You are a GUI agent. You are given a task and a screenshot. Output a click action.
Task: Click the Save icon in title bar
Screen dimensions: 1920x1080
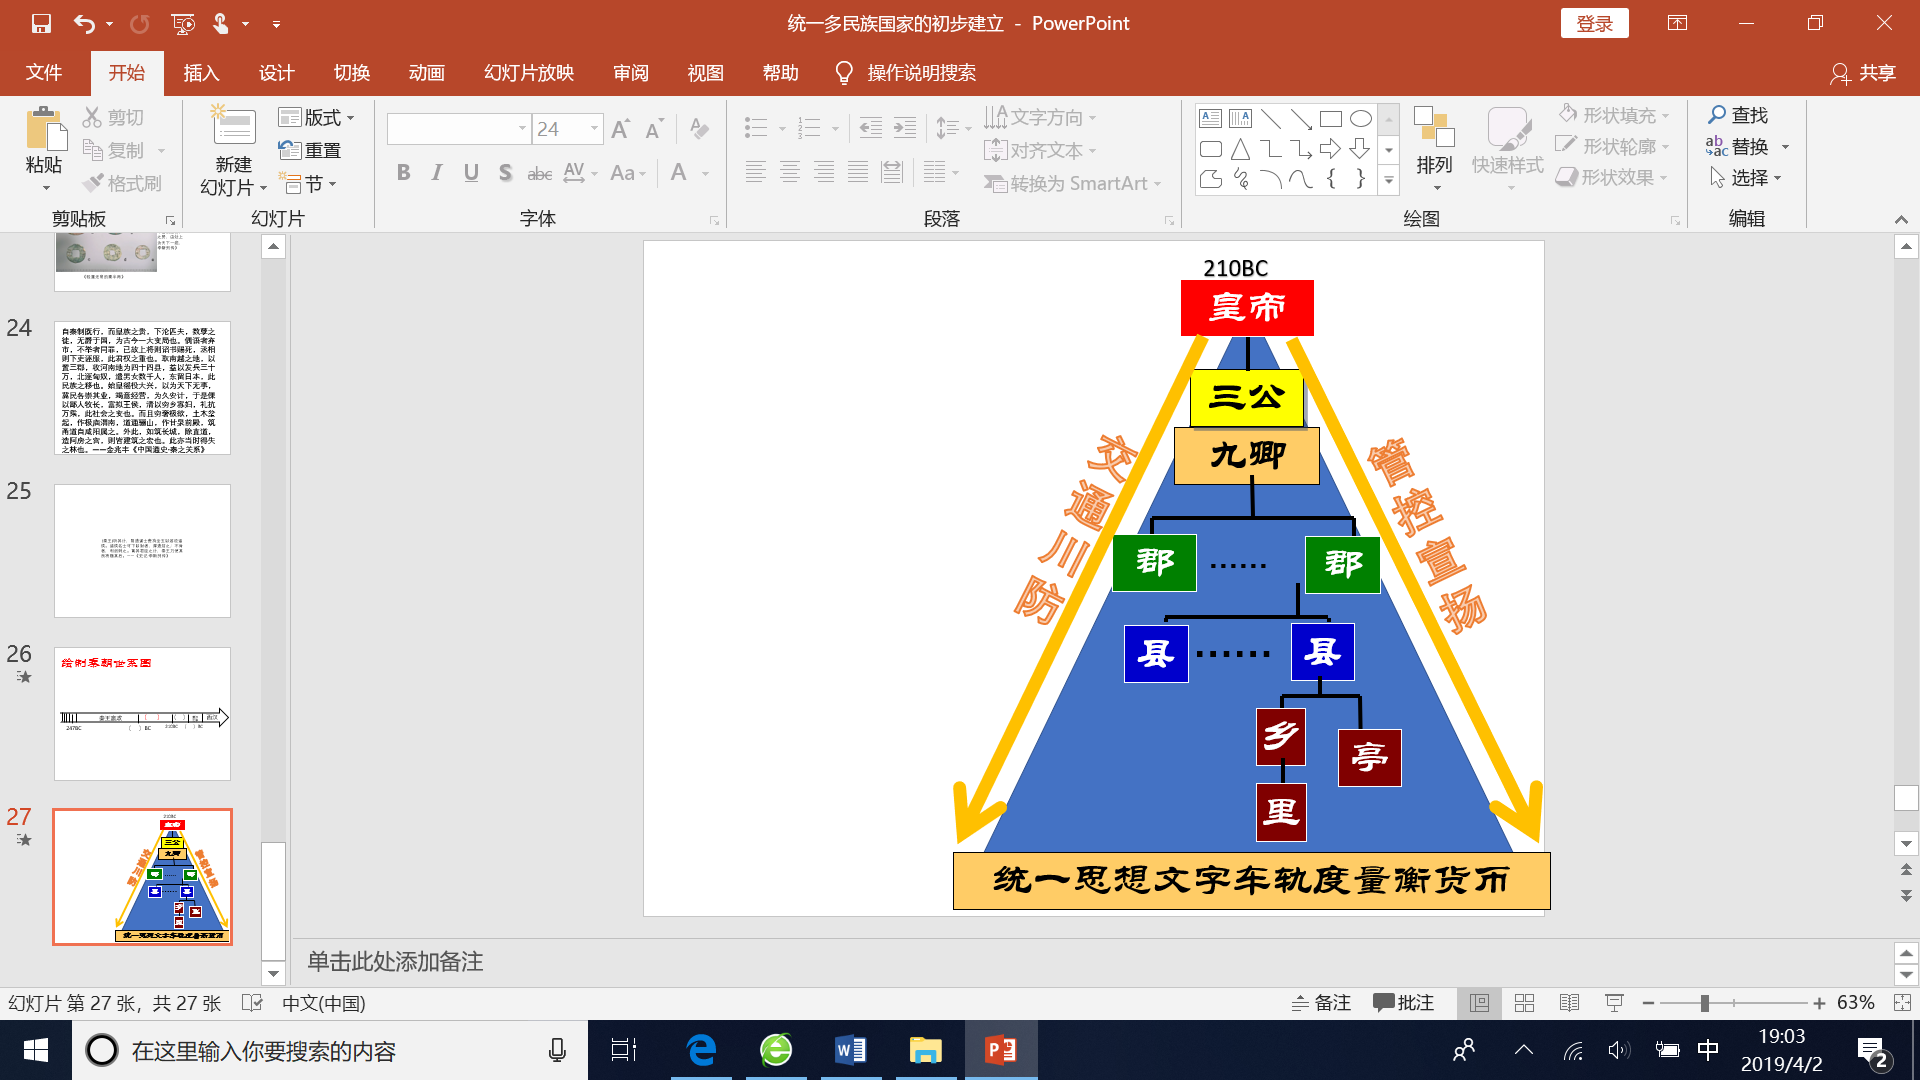click(41, 23)
